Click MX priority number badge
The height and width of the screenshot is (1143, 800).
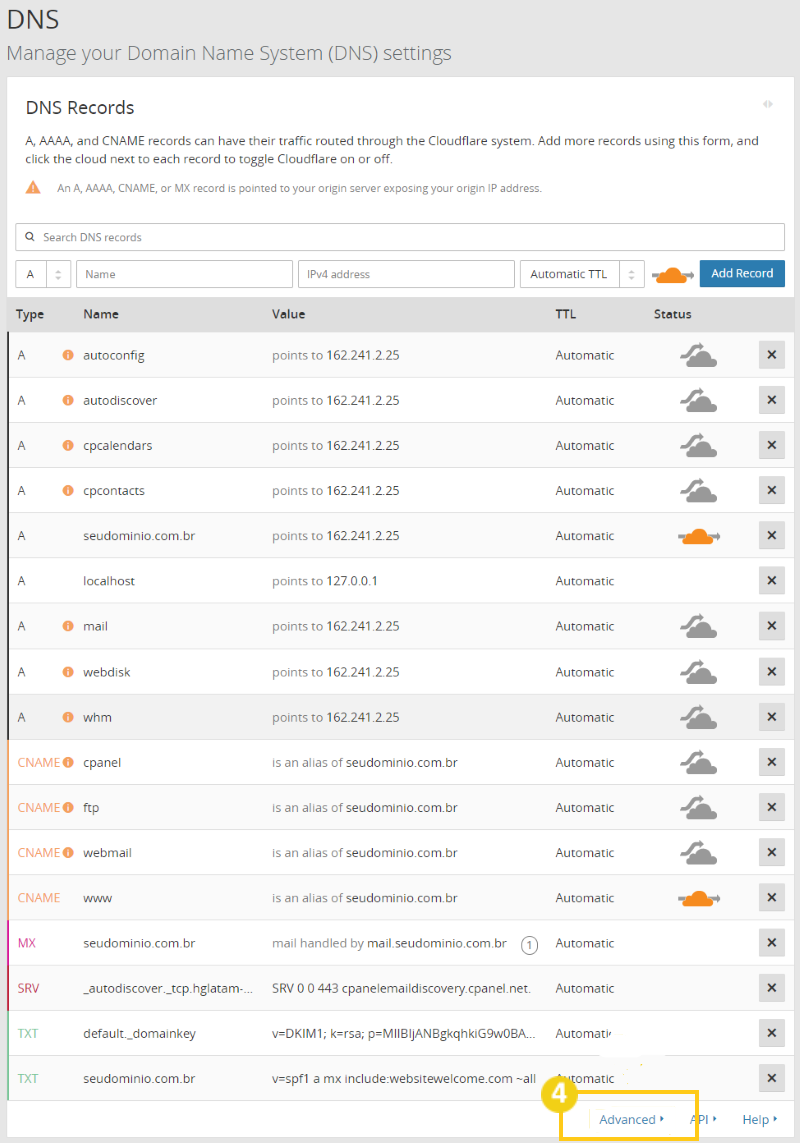click(x=529, y=945)
